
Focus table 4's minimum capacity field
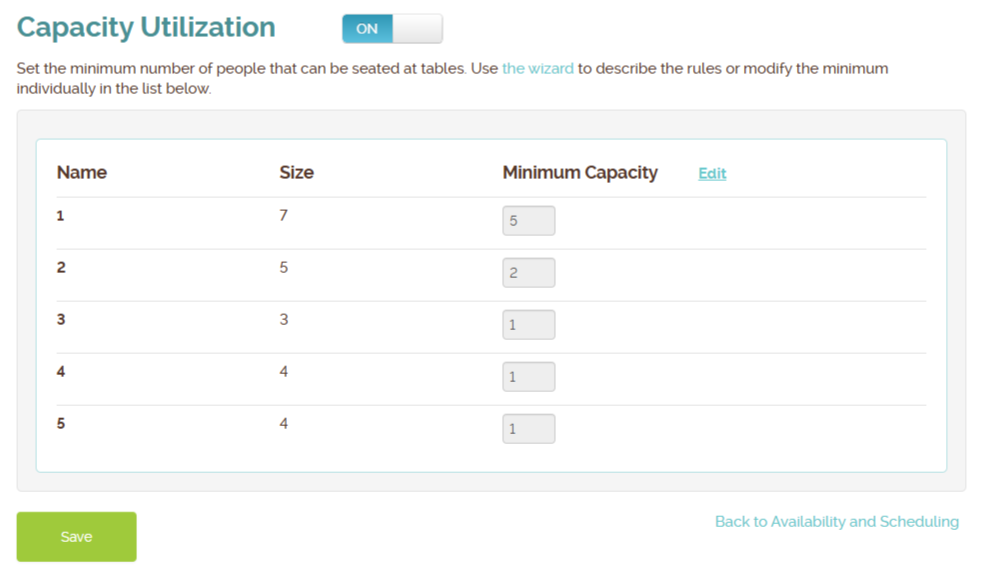pyautogui.click(x=528, y=377)
